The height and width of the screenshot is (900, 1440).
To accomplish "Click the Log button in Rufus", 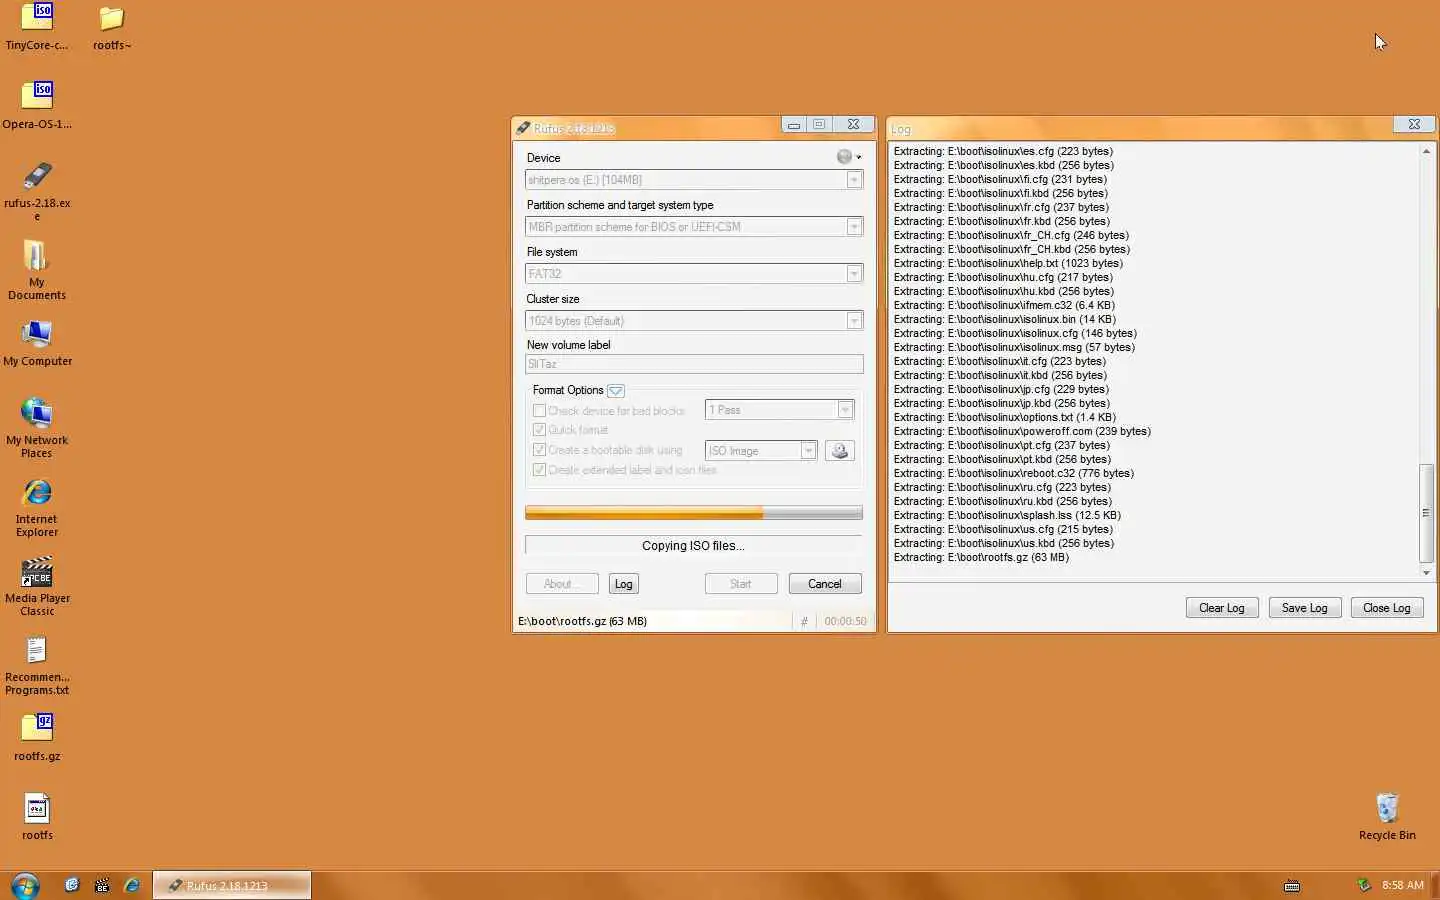I will pos(624,584).
